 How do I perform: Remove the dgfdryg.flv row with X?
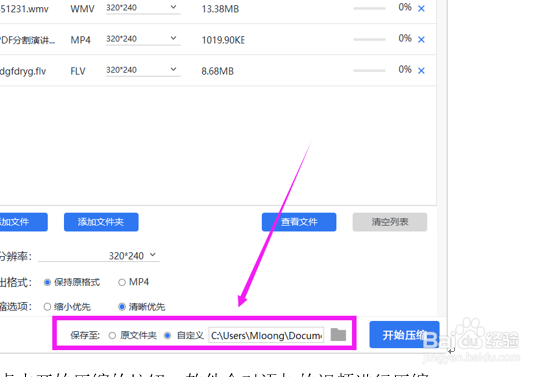[x=421, y=71]
